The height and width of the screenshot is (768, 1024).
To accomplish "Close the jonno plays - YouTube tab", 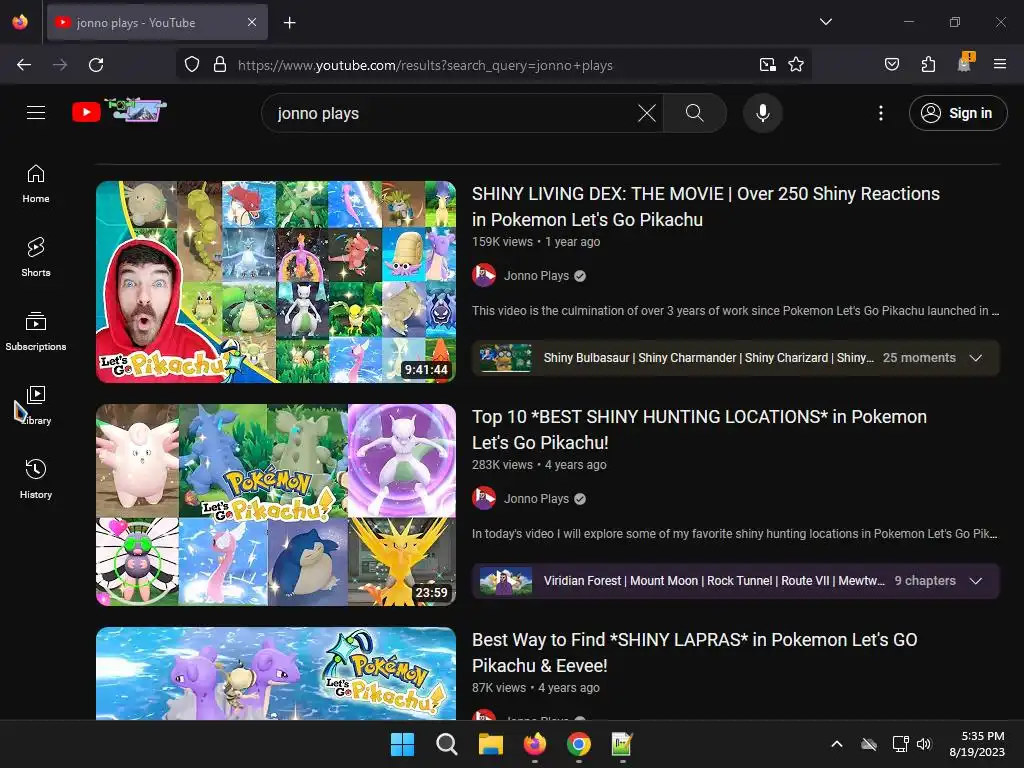I will 252,22.
